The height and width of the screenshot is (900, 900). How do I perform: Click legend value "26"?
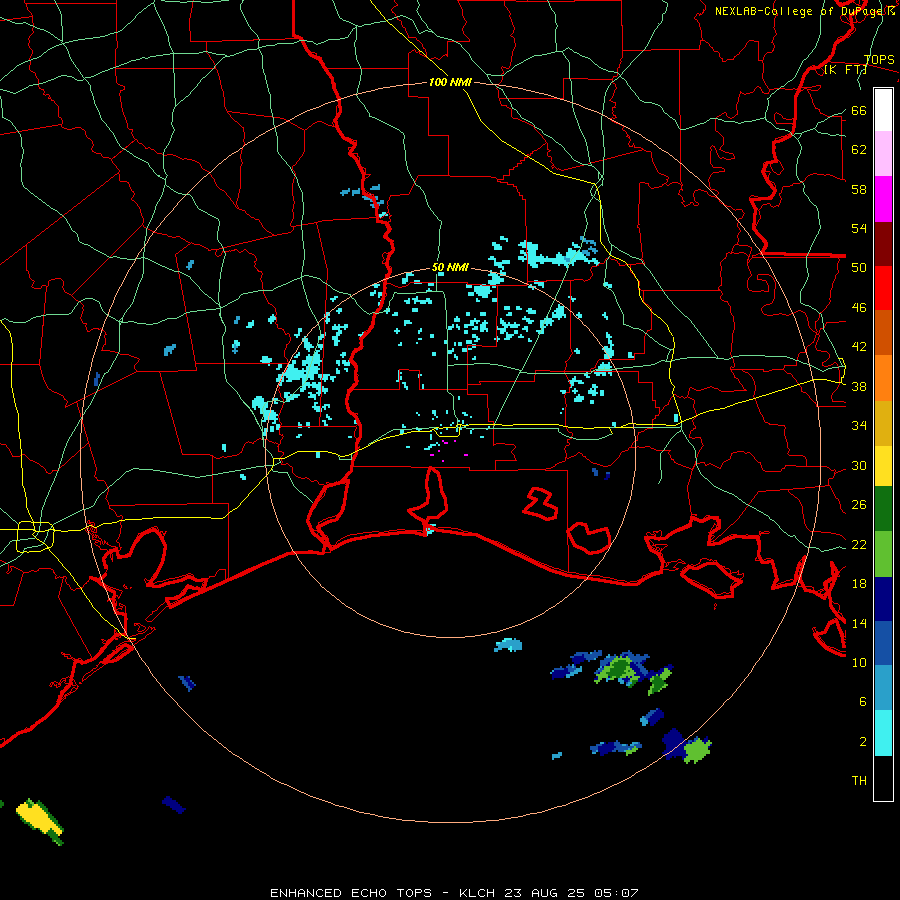point(859,505)
